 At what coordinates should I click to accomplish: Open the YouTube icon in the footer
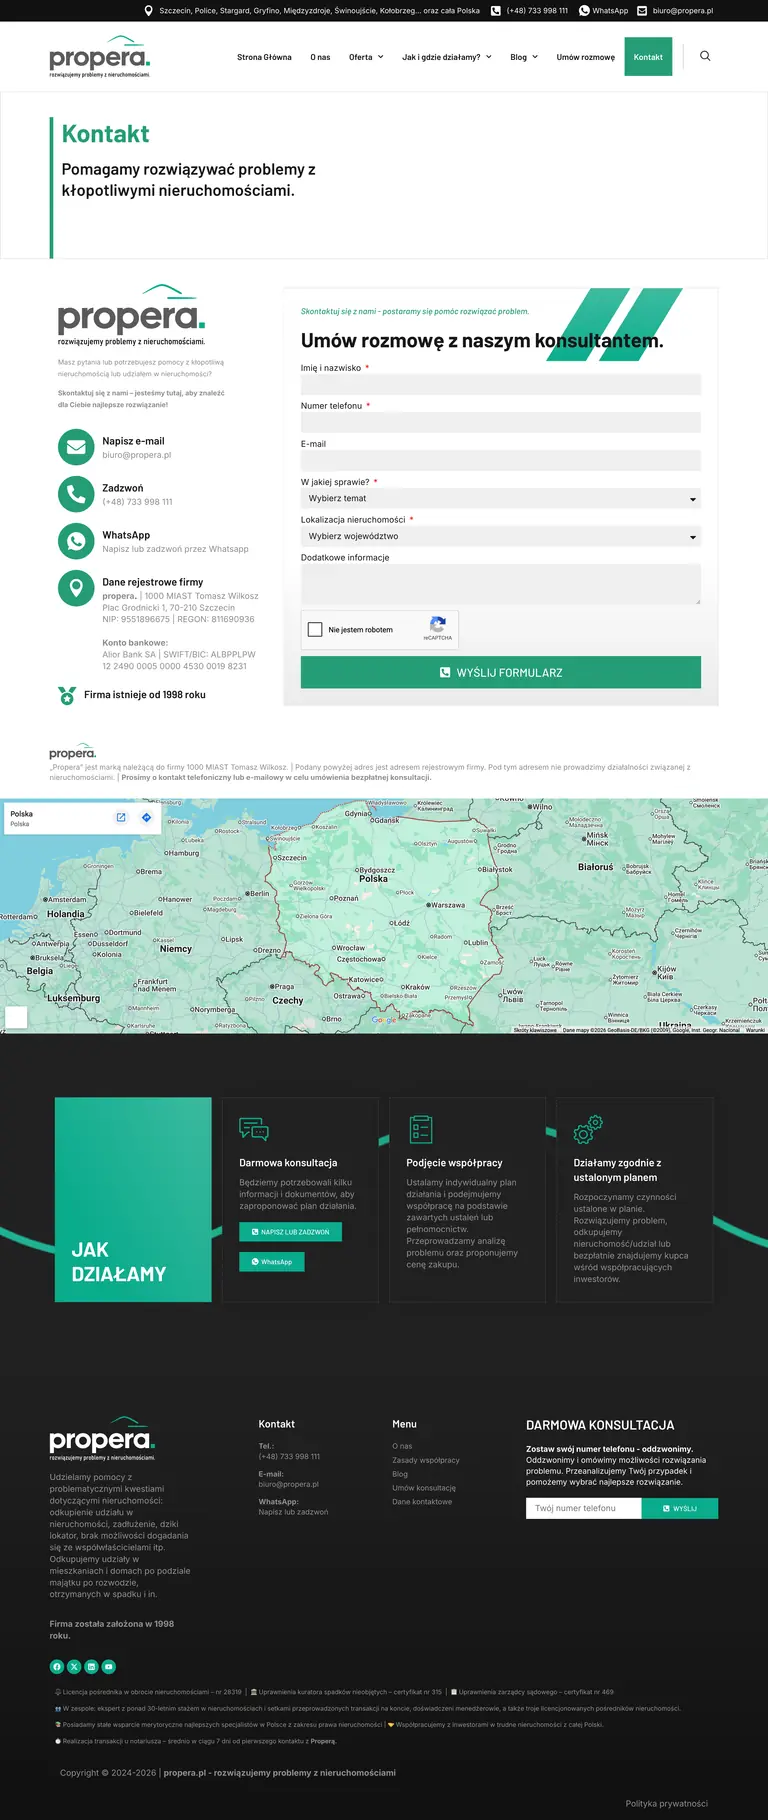109,1666
